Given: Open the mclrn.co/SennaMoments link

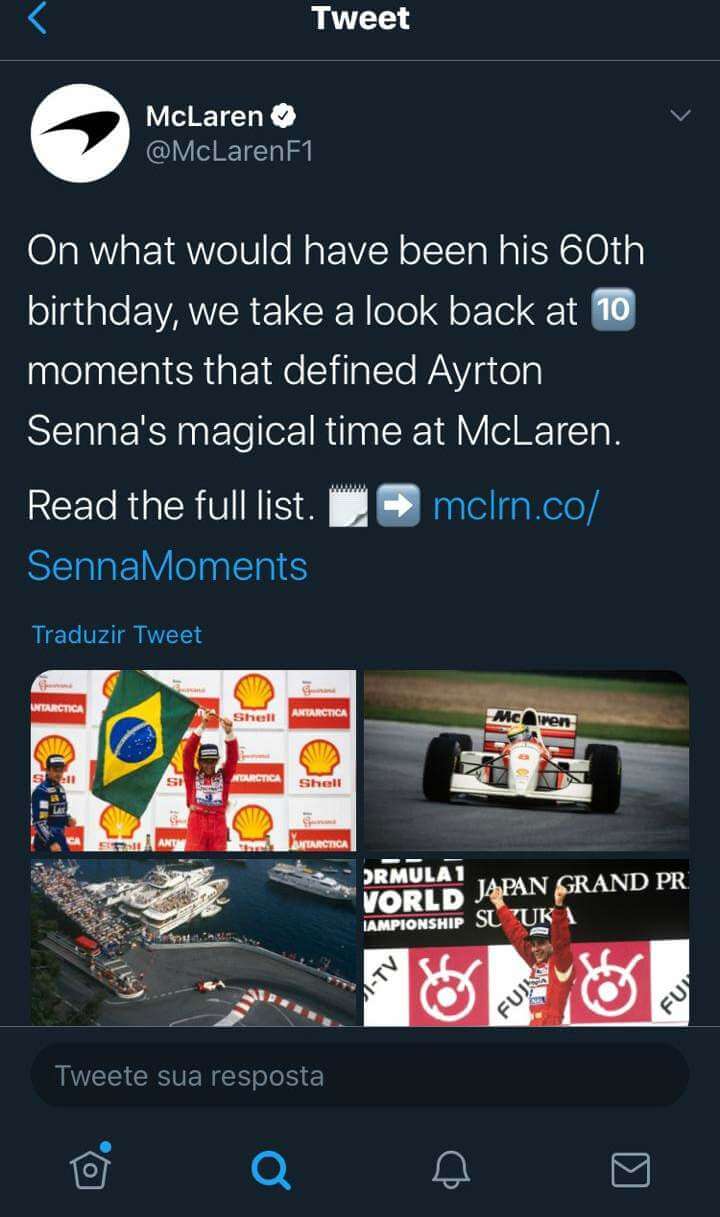Looking at the screenshot, I should pyautogui.click(x=514, y=506).
